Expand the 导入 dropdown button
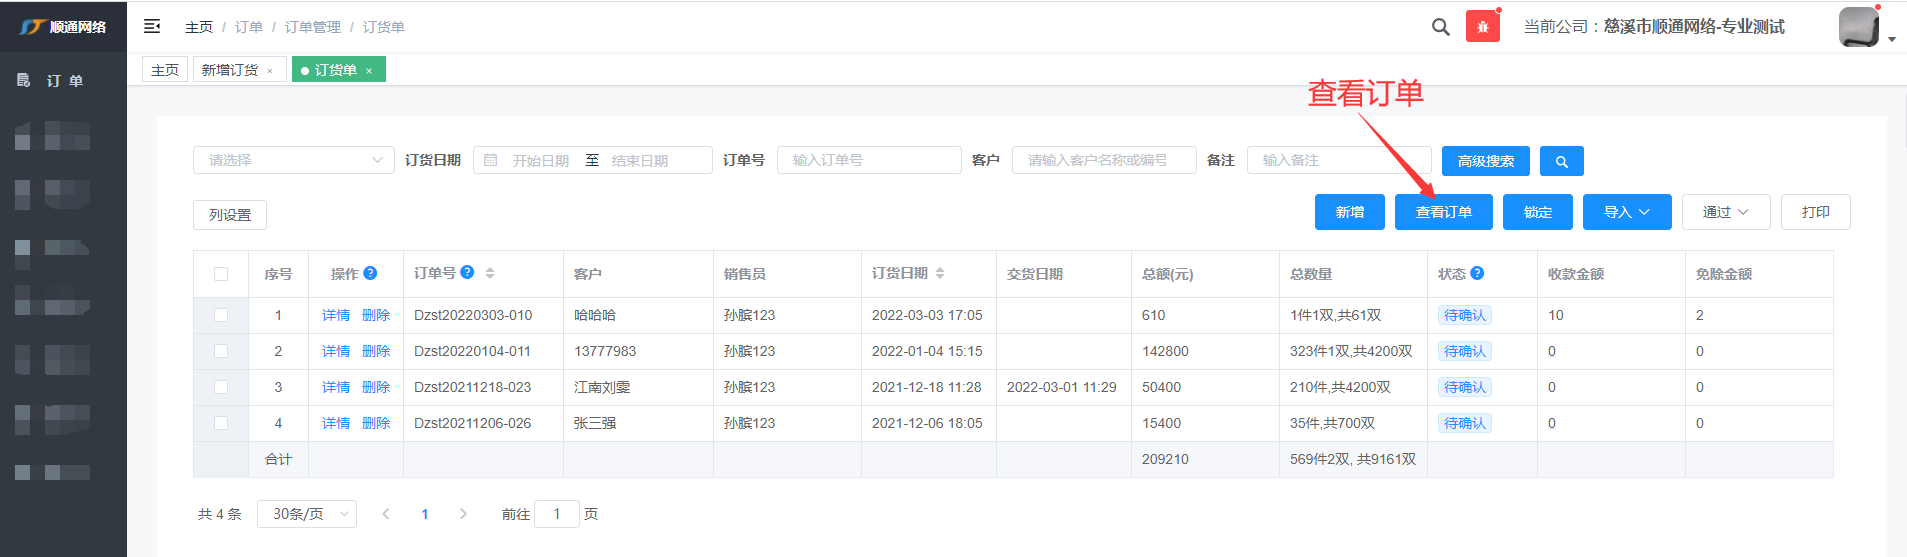The height and width of the screenshot is (557, 1907). [1626, 212]
